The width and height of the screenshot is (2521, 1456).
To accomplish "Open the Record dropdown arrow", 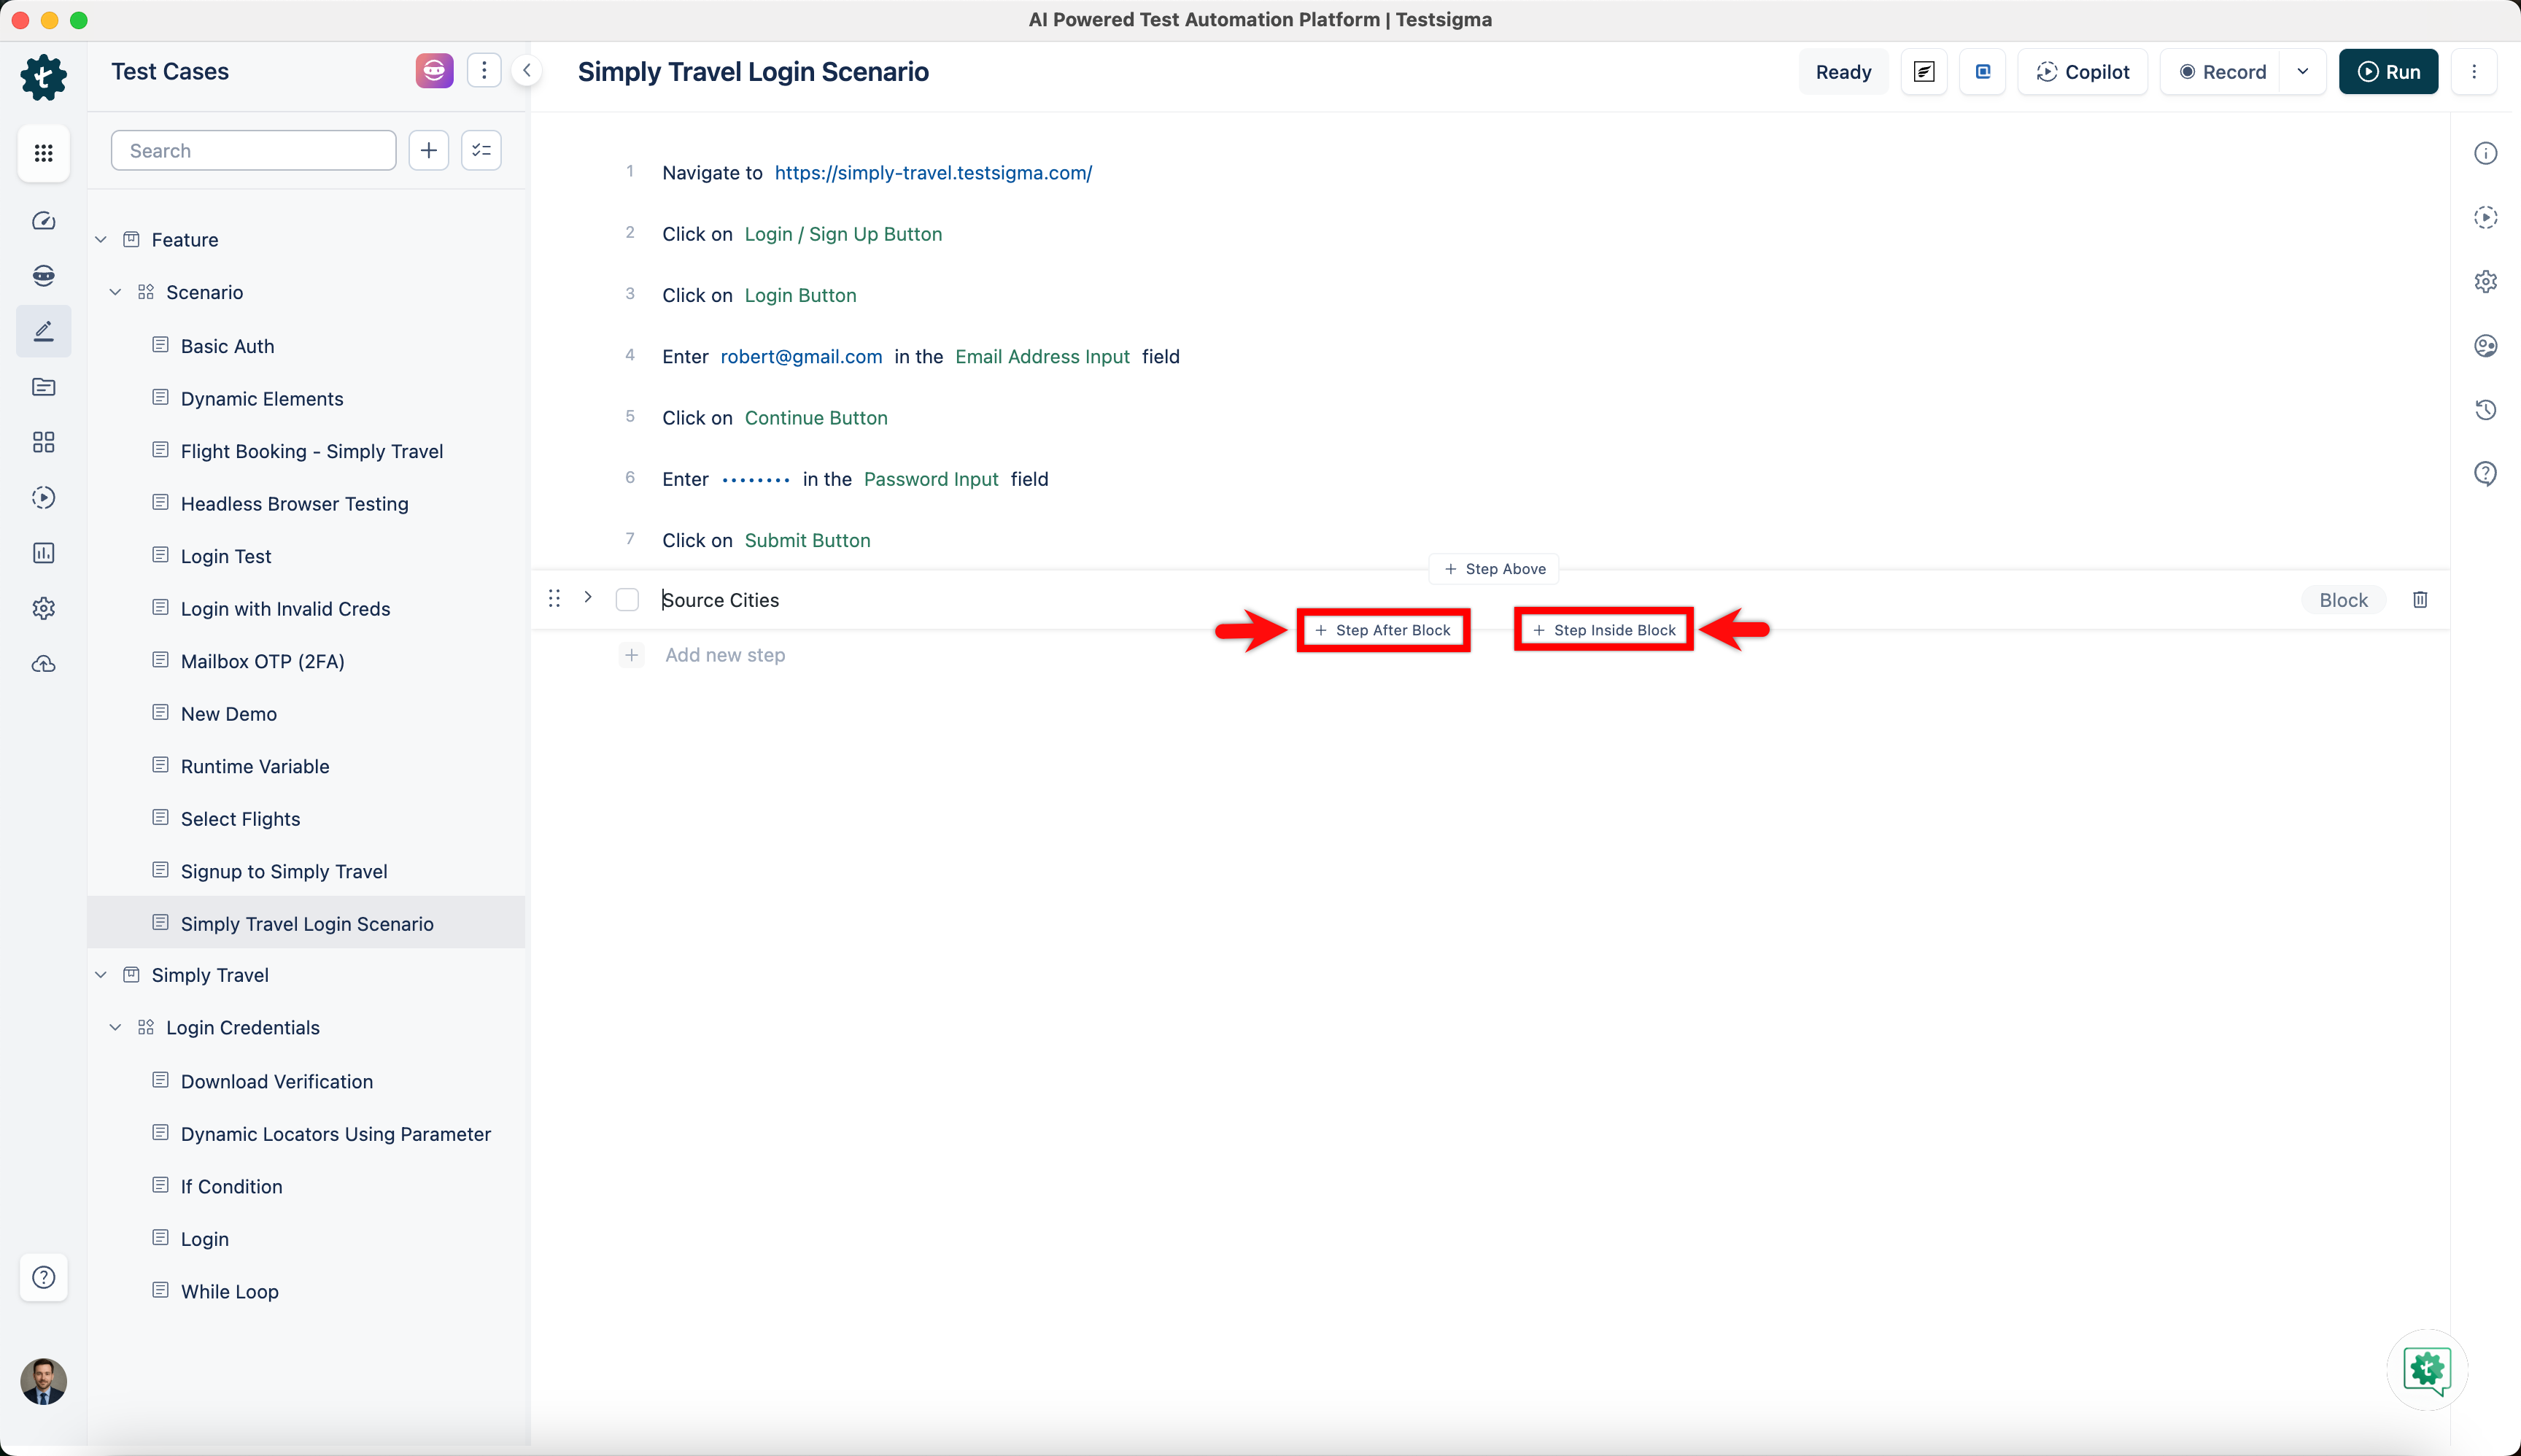I will 2303,72.
